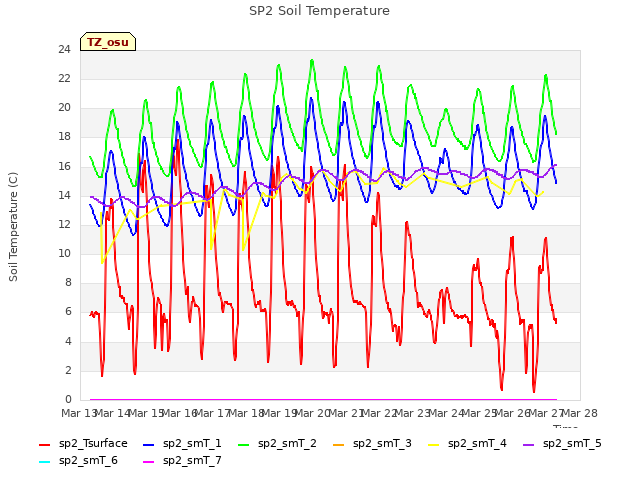The height and width of the screenshot is (480, 640).
Task: Toggle sp2_smT_2 legend entry
Action: [277, 444]
